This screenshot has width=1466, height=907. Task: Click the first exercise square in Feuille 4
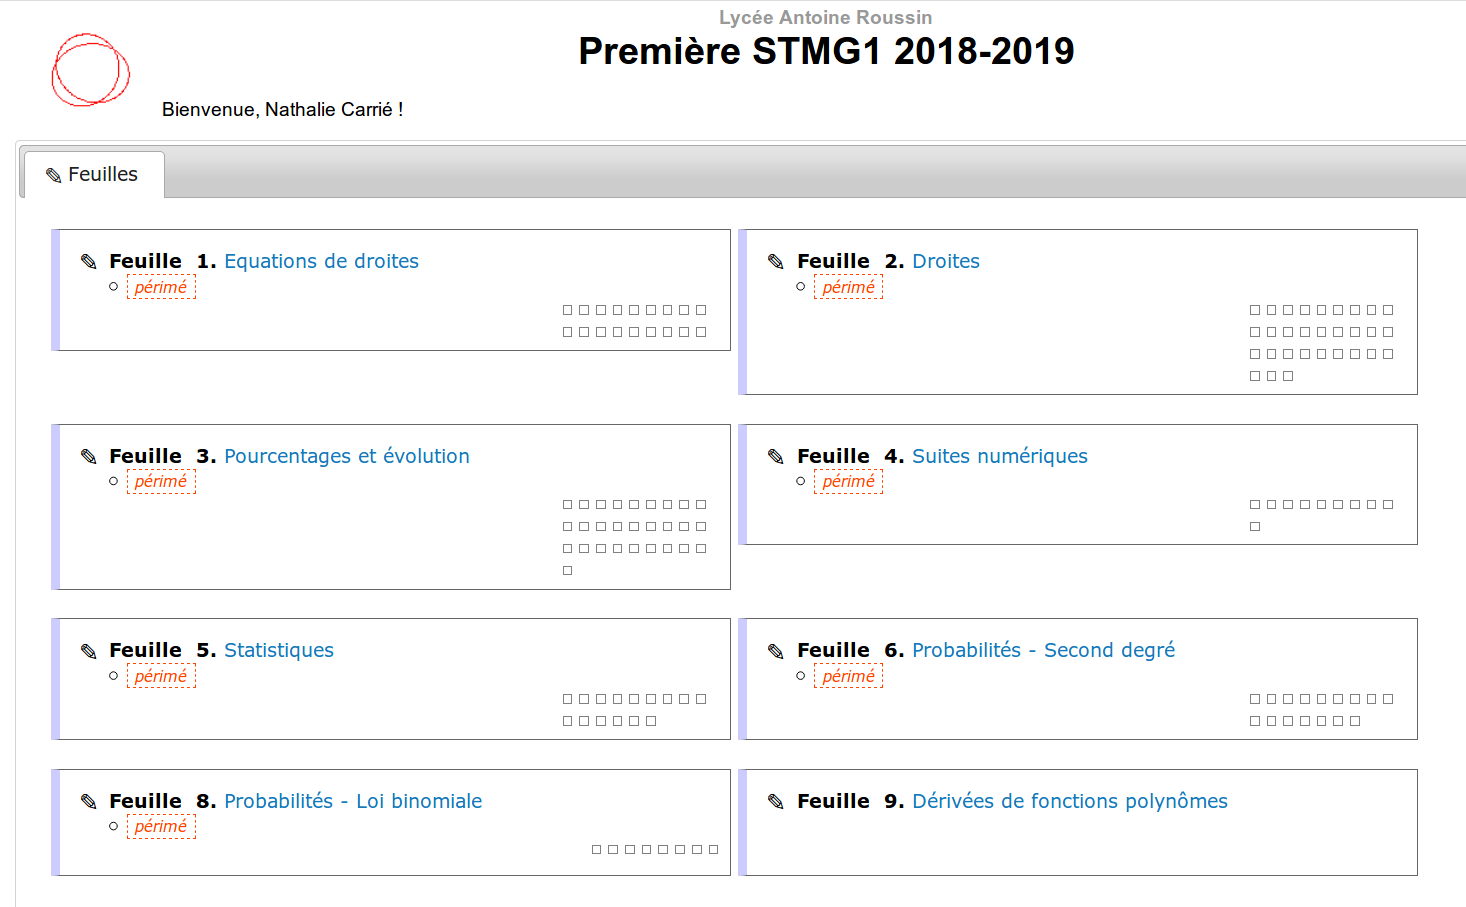(x=1255, y=505)
